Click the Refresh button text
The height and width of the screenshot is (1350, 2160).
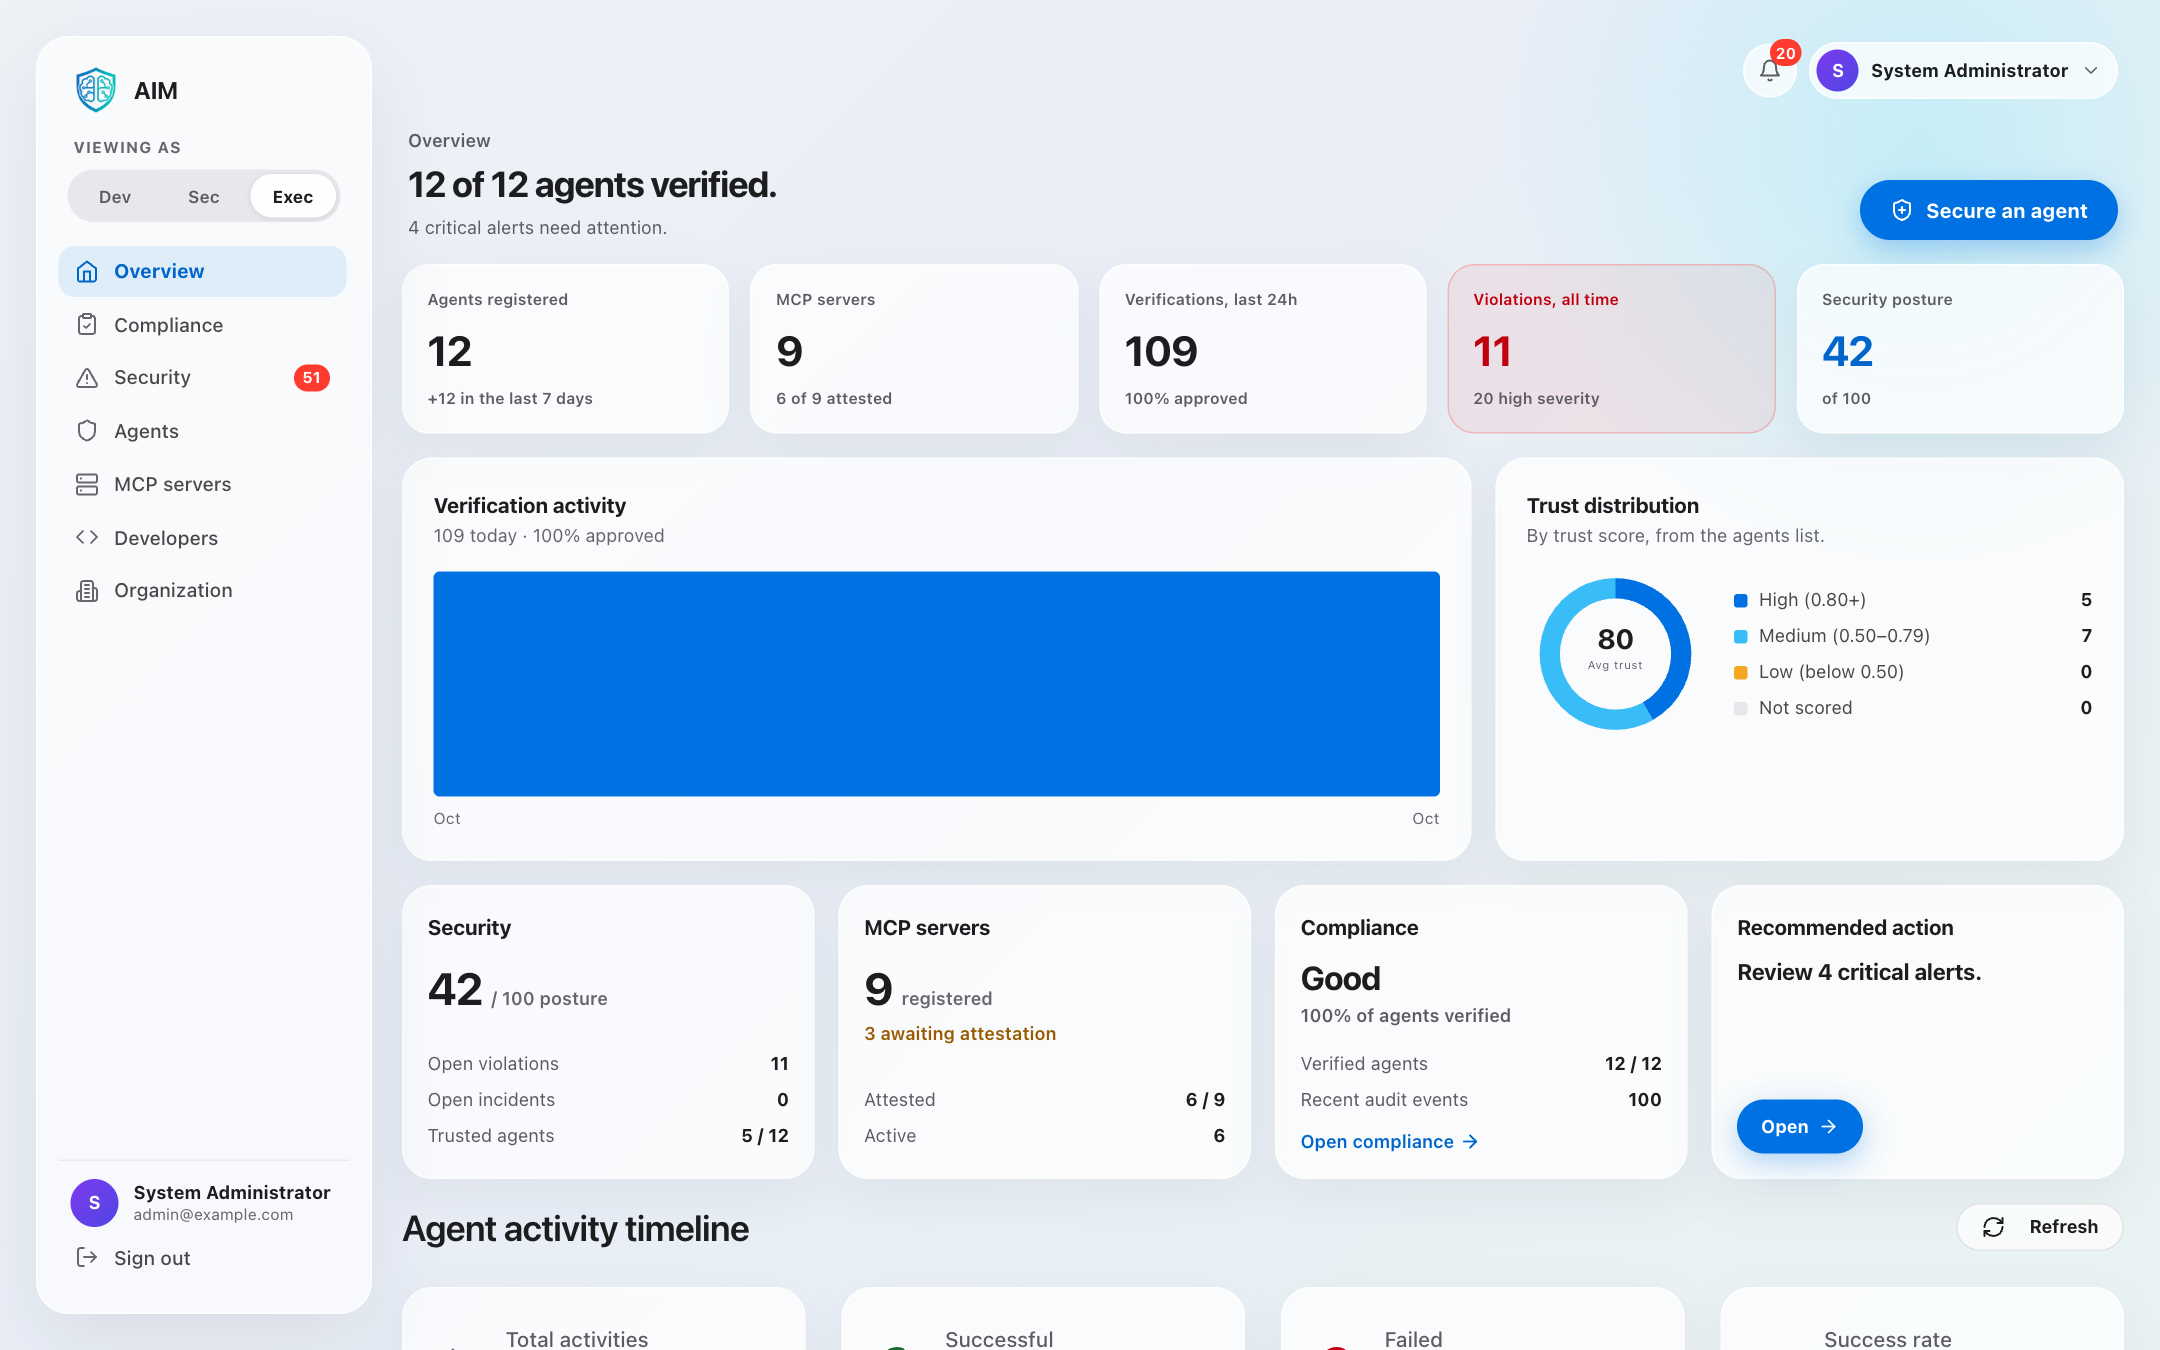(x=2063, y=1227)
